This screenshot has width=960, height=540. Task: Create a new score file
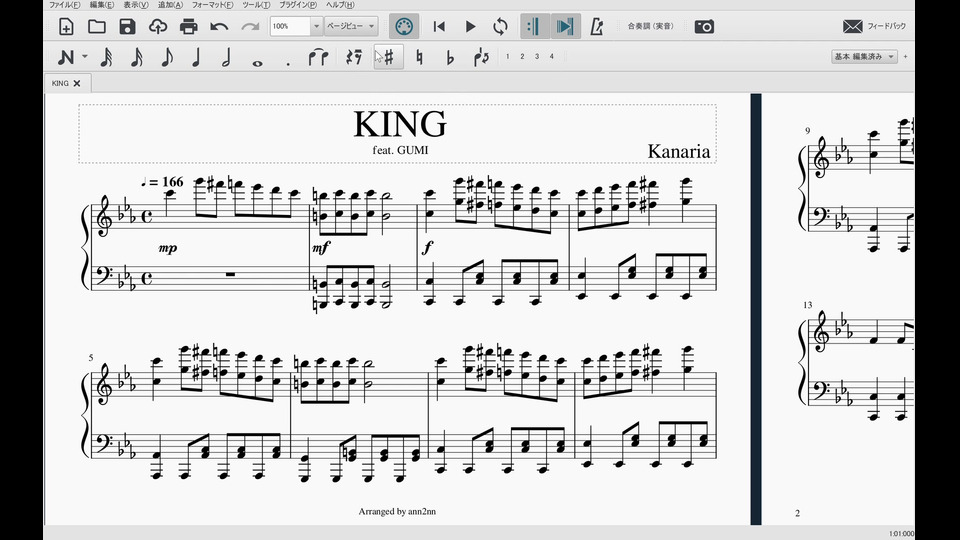[x=66, y=26]
